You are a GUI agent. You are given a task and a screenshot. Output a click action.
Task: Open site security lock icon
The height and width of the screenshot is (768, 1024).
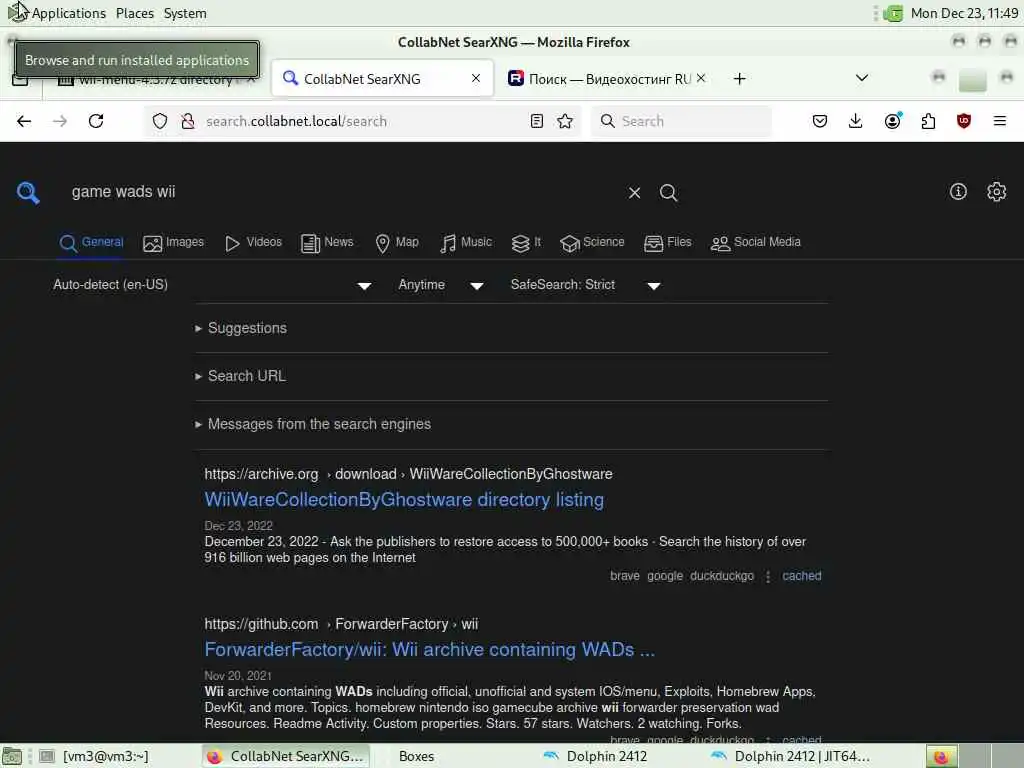pos(188,121)
